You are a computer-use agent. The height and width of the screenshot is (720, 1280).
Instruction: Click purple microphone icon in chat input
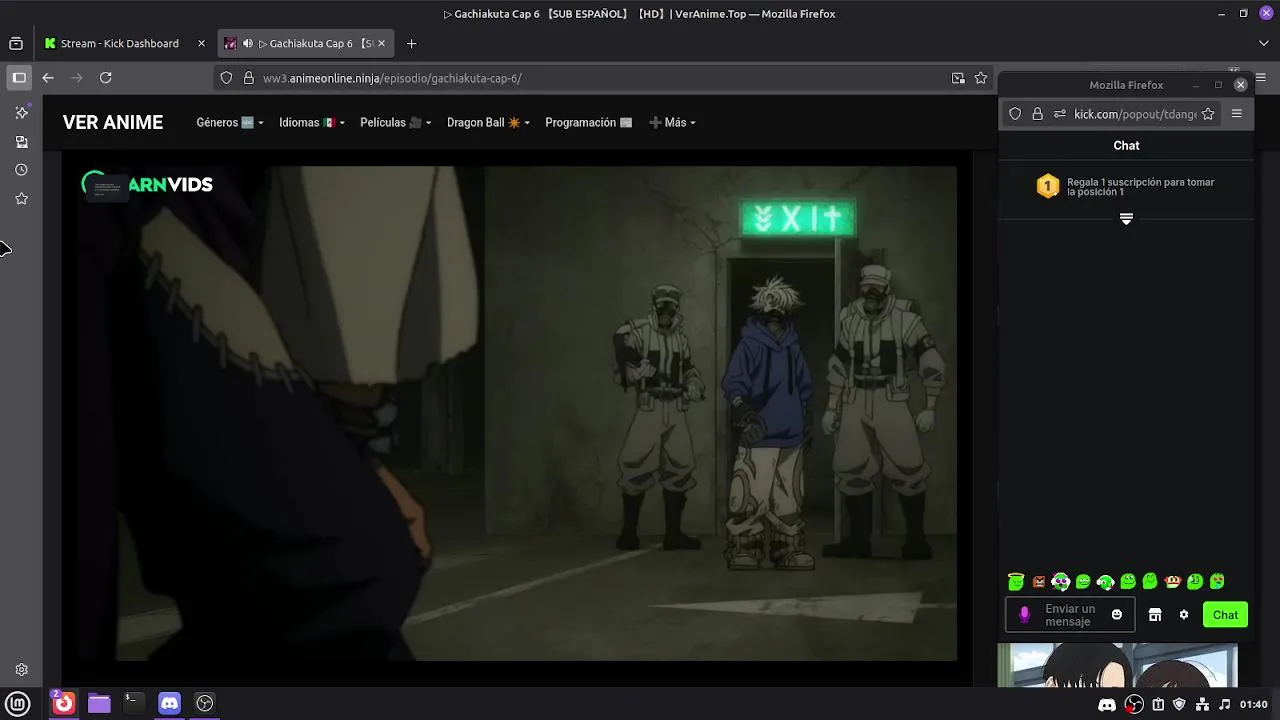coord(1024,615)
